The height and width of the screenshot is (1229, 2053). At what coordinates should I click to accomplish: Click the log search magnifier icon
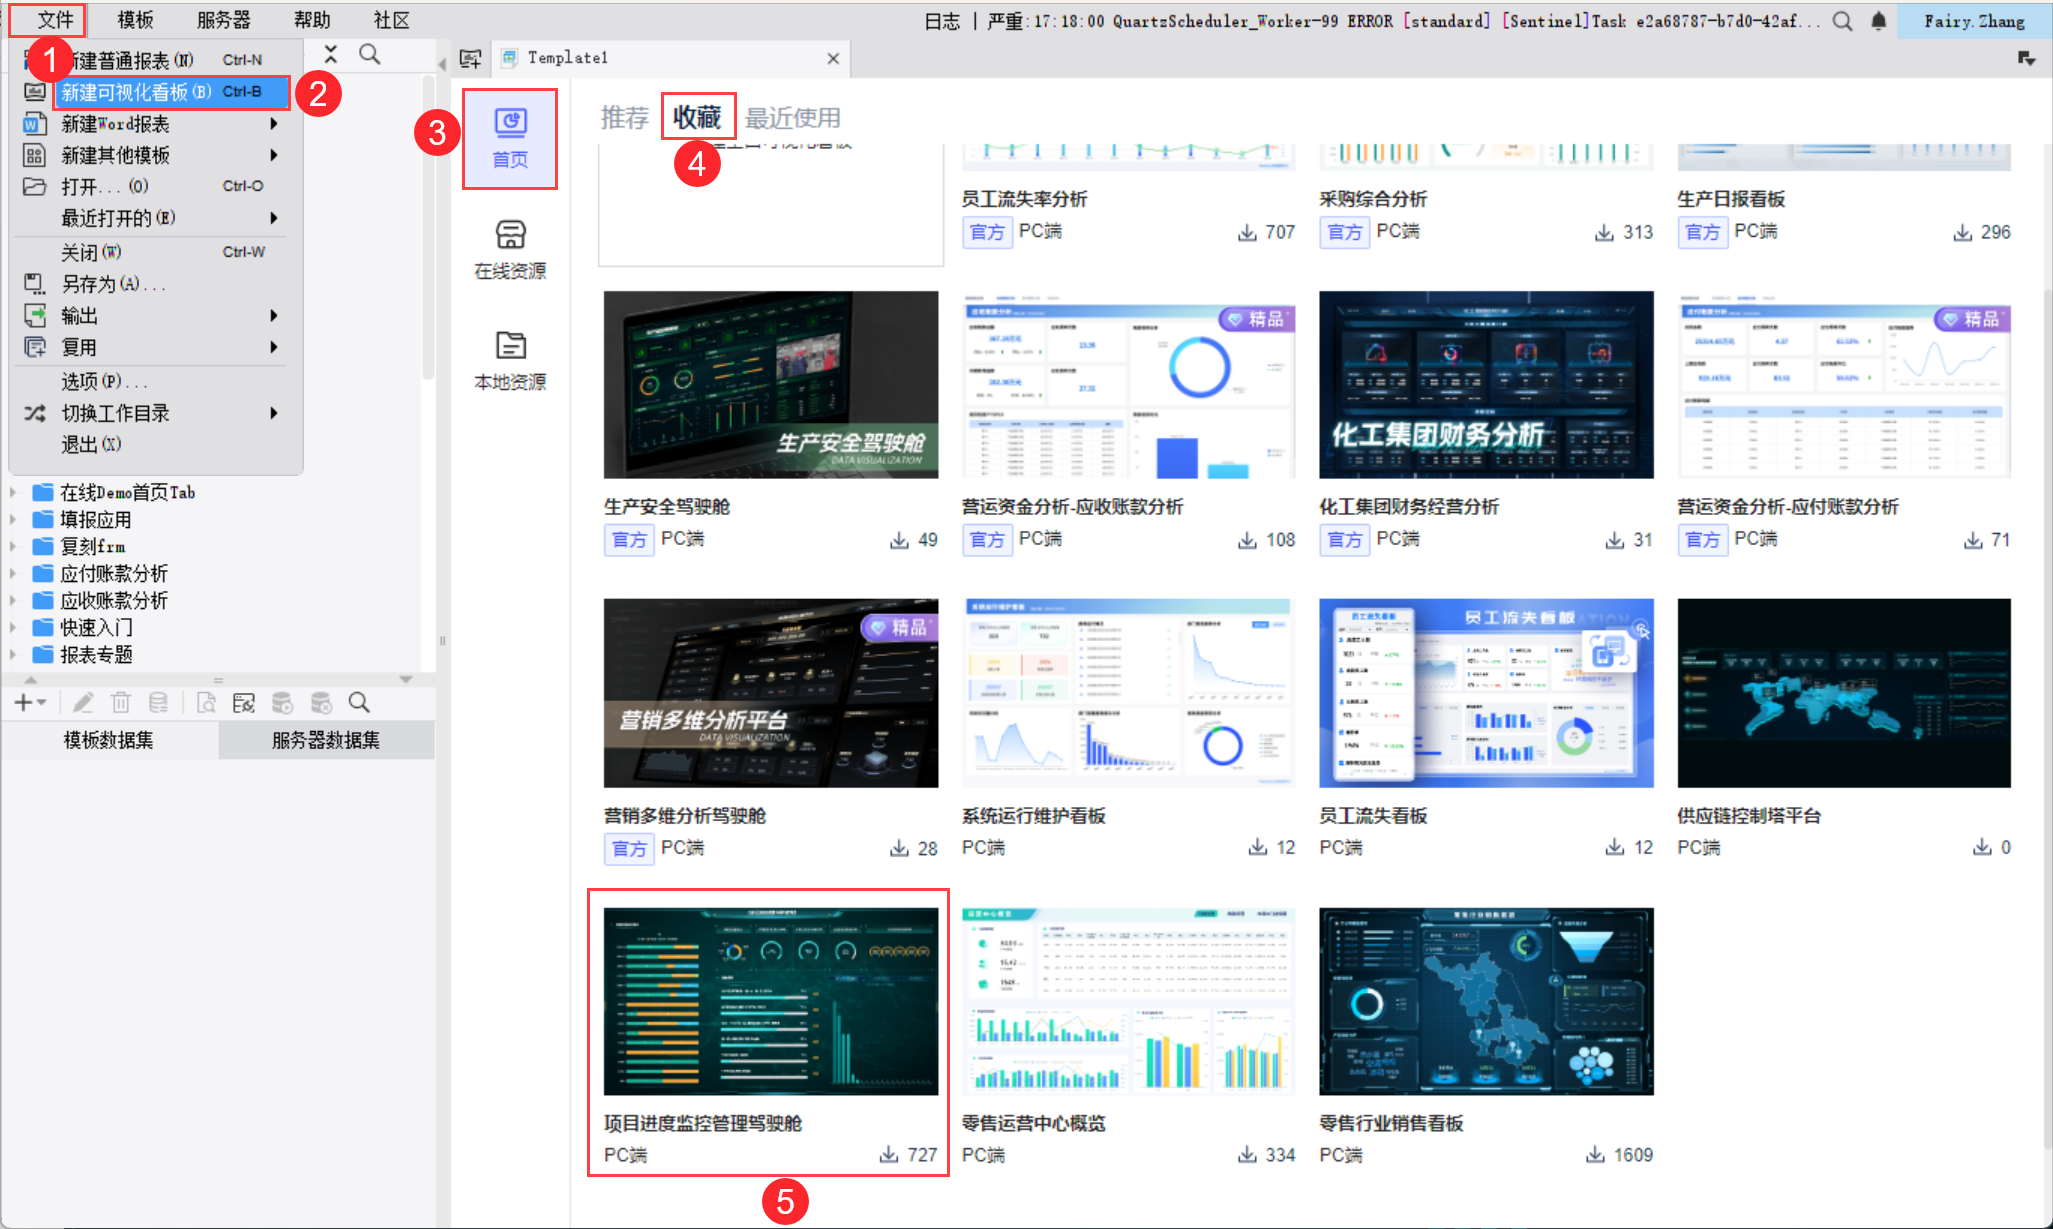[1842, 21]
